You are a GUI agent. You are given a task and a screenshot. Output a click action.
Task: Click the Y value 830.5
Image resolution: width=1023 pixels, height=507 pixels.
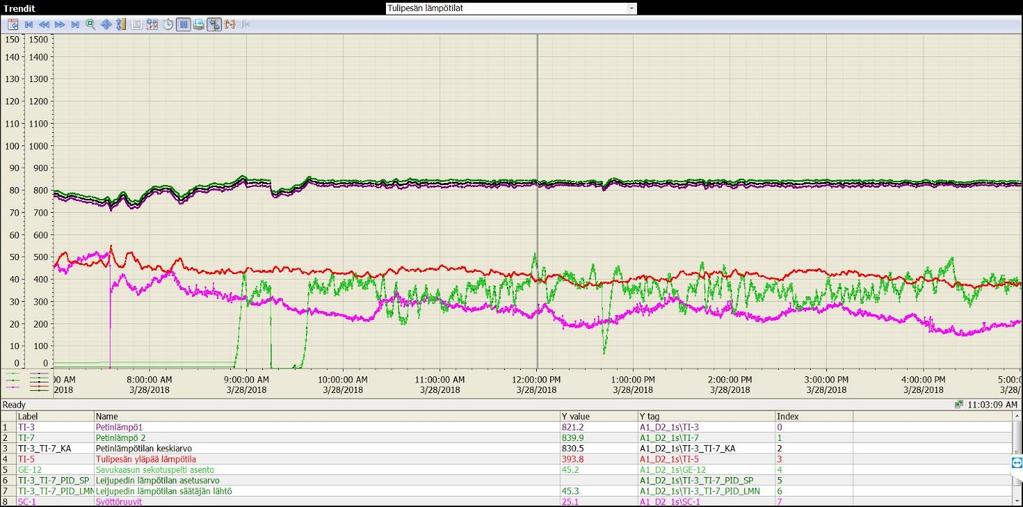click(x=572, y=448)
